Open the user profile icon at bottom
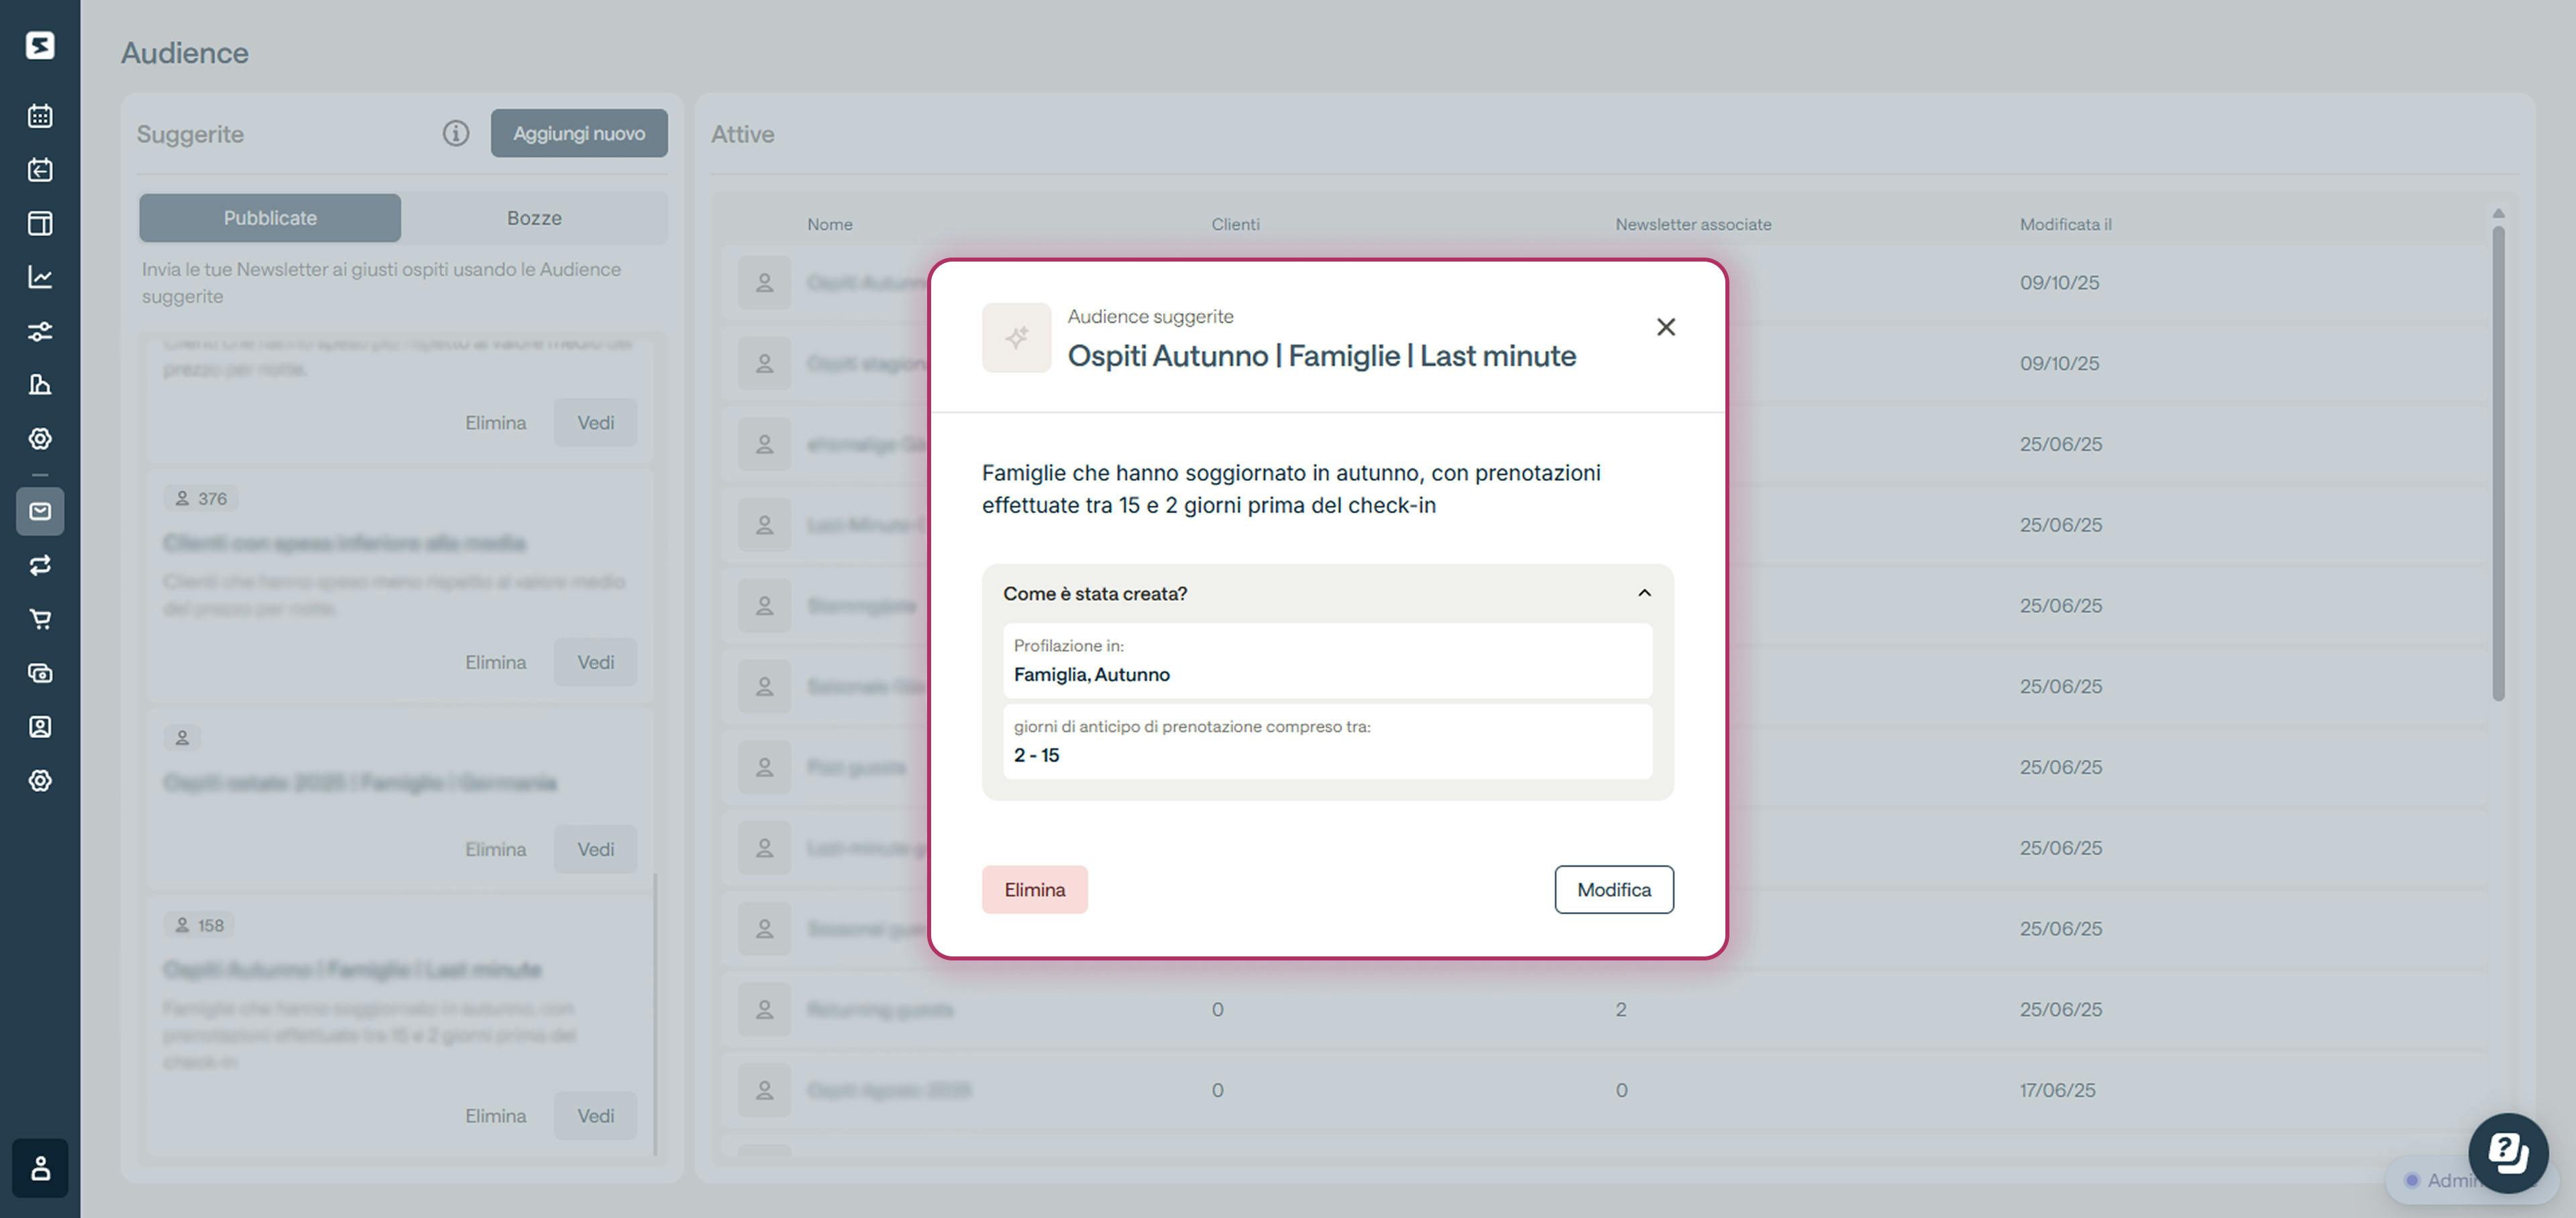2576x1218 pixels. coord(40,1167)
